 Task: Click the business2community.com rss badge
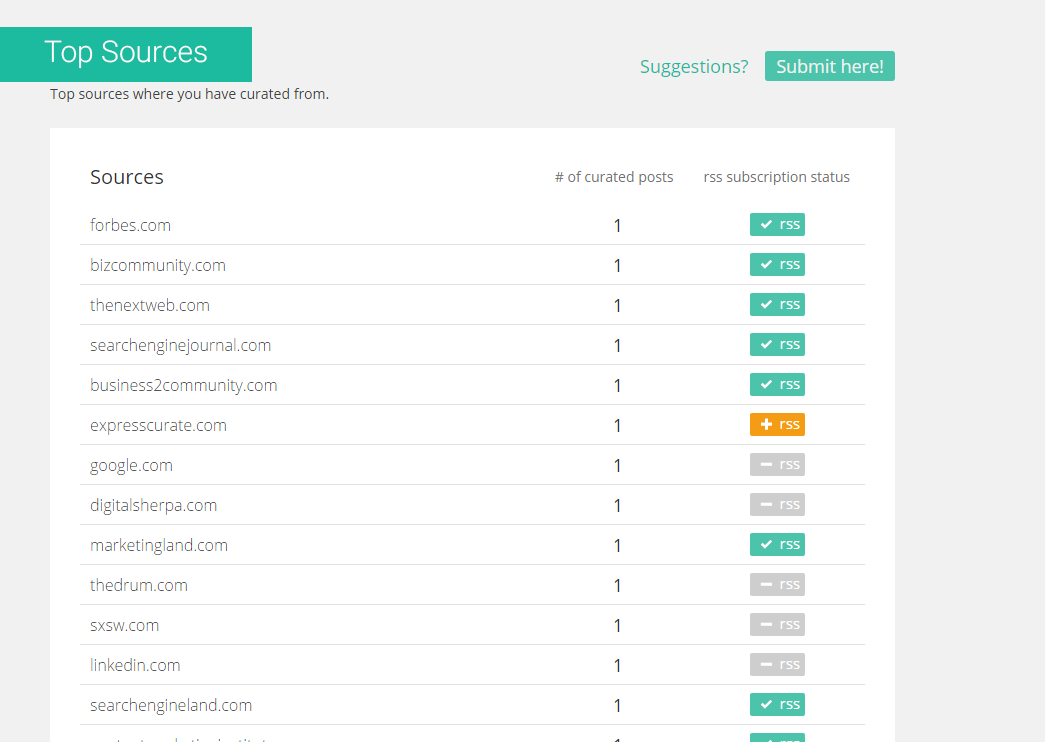coord(777,385)
